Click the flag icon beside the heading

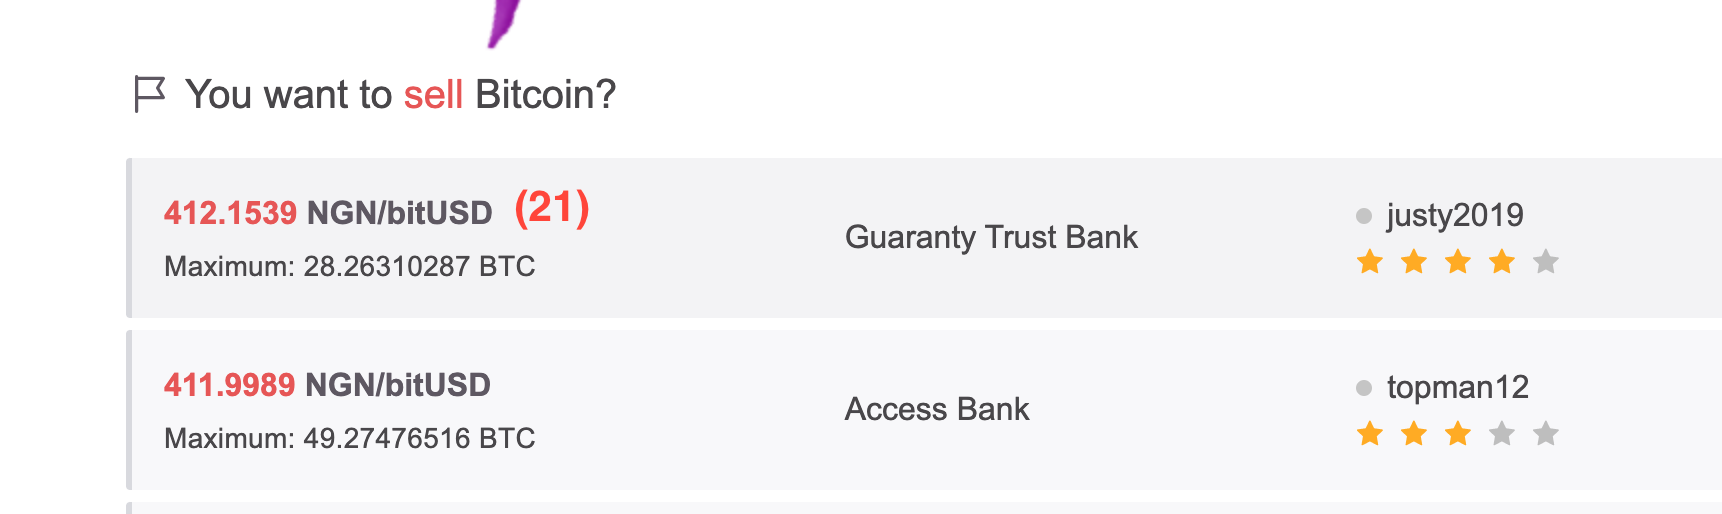(149, 95)
